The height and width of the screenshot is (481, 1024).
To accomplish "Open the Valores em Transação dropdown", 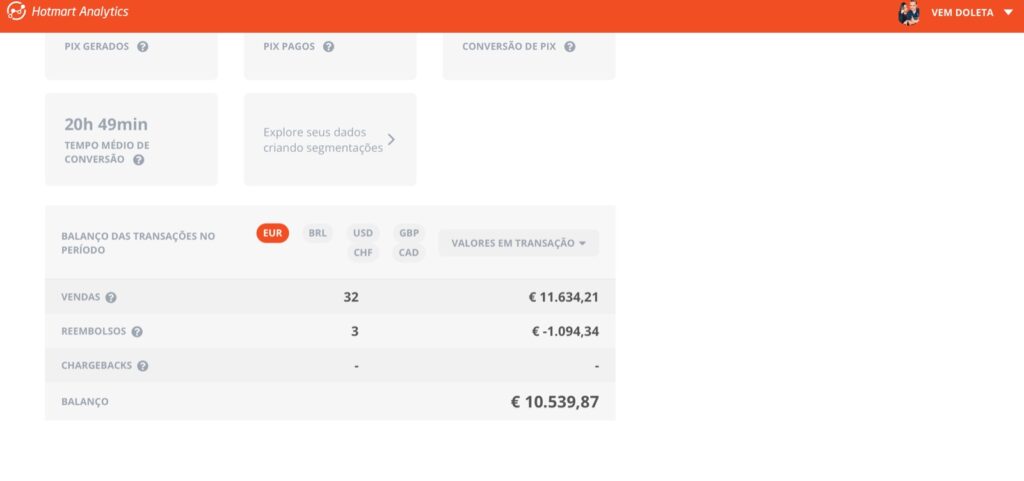I will [x=518, y=243].
